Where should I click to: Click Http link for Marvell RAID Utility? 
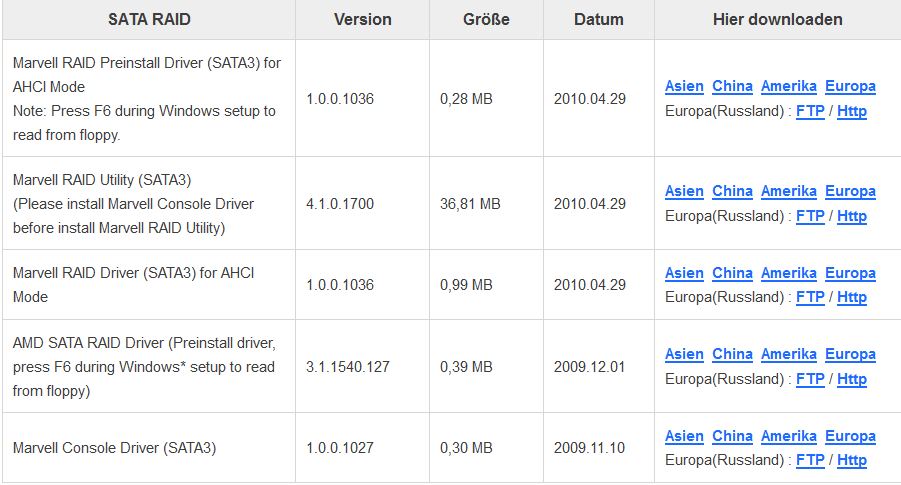[852, 216]
